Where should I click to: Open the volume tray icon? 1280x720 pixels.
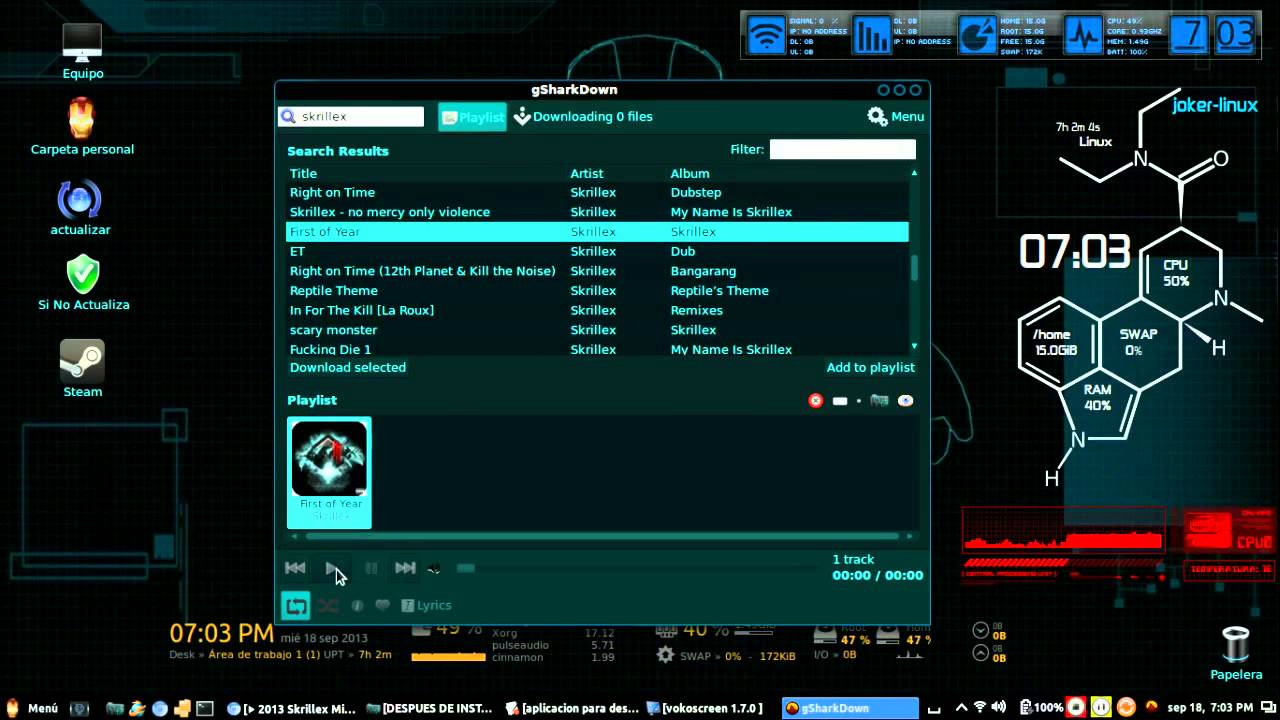pyautogui.click(x=998, y=707)
